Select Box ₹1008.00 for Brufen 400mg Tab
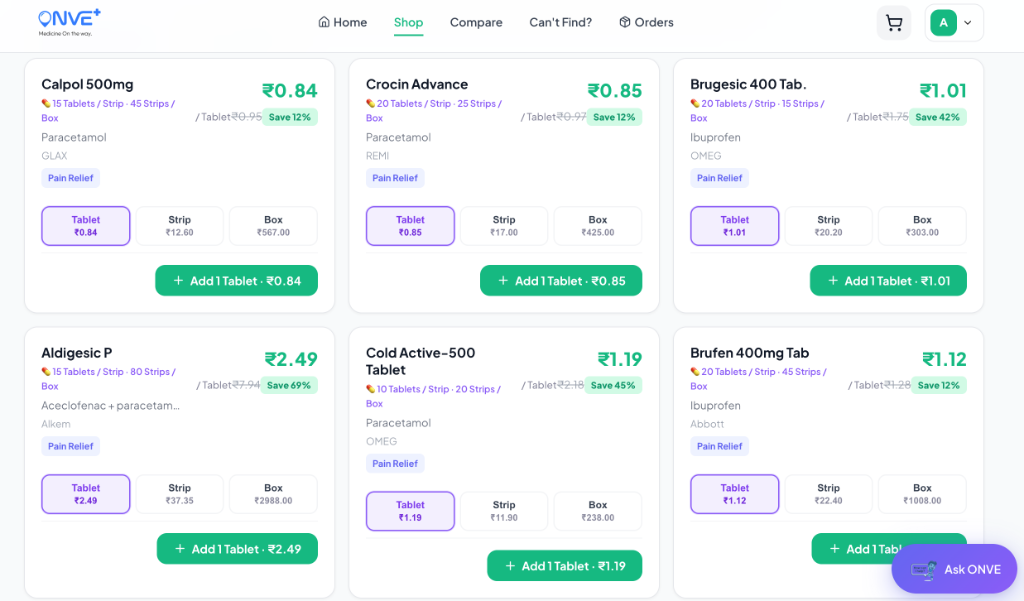 click(922, 494)
